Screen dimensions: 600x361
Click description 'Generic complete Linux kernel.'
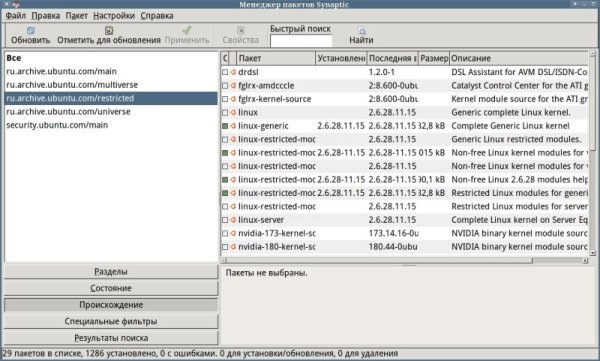click(510, 112)
